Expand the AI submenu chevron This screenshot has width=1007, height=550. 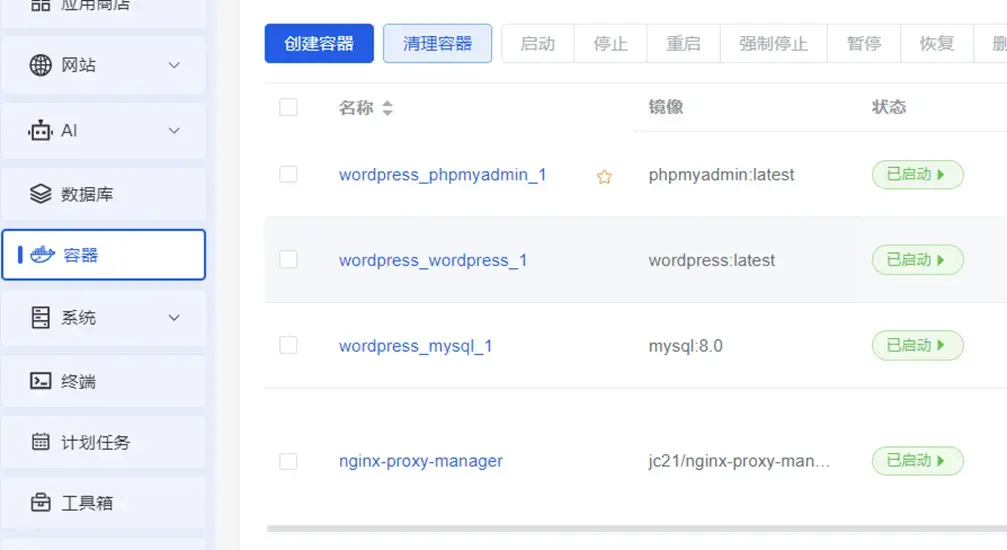(174, 131)
